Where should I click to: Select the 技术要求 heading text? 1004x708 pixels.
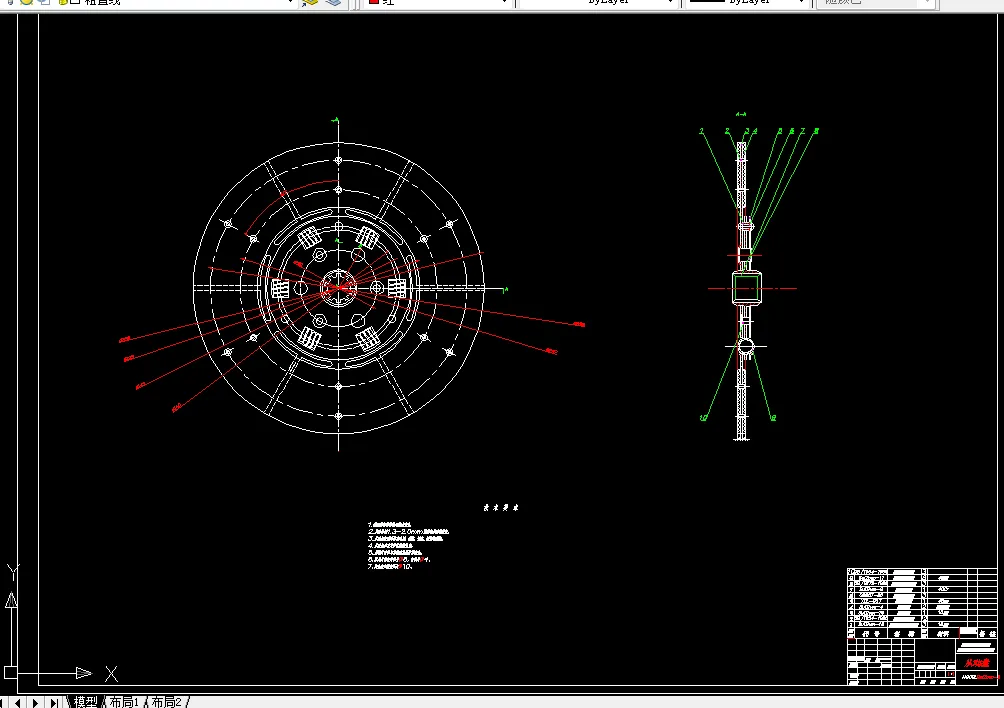pyautogui.click(x=501, y=508)
